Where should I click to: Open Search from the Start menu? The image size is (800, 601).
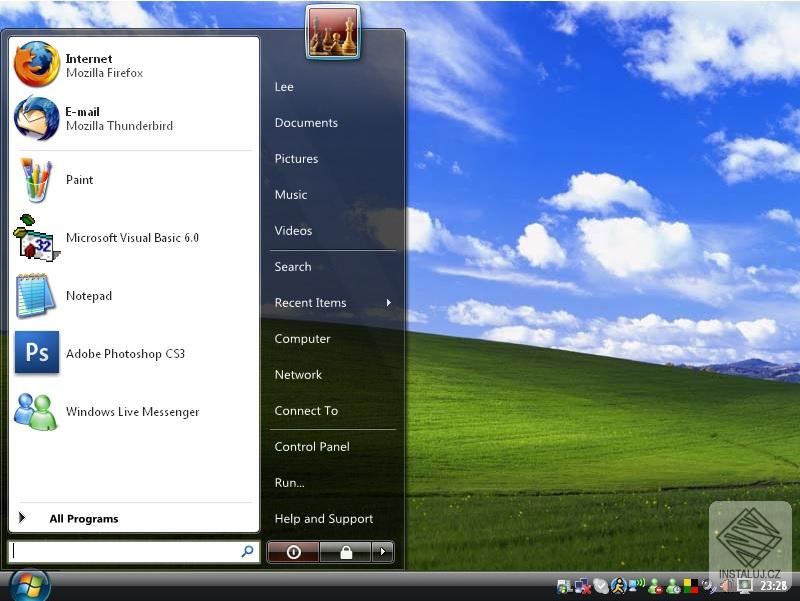click(293, 267)
